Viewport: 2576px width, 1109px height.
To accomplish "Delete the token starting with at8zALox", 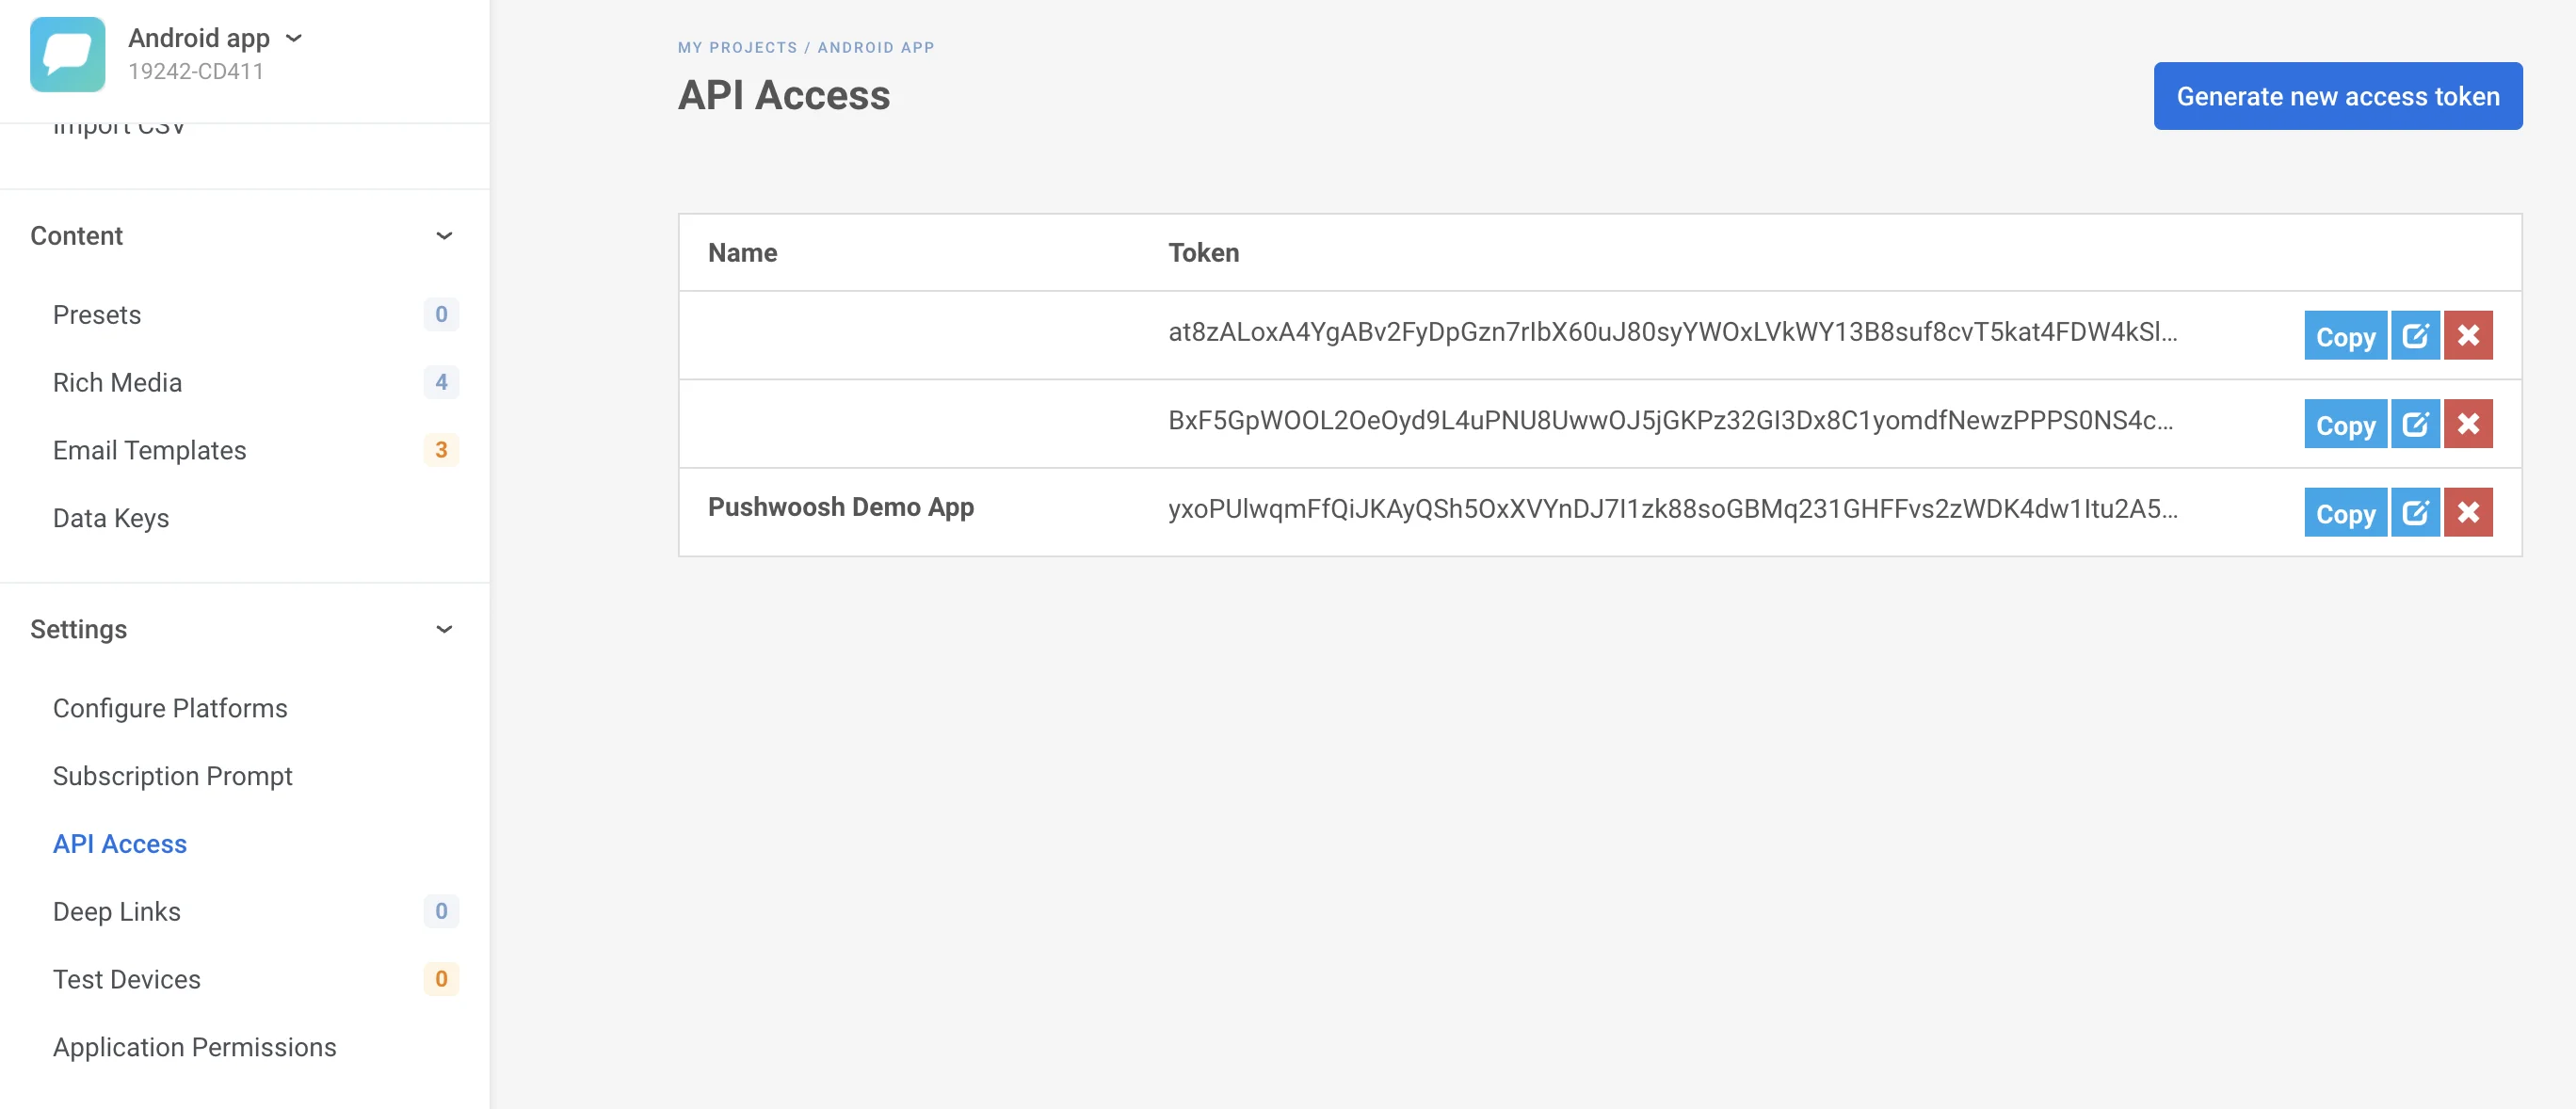I will coord(2467,336).
